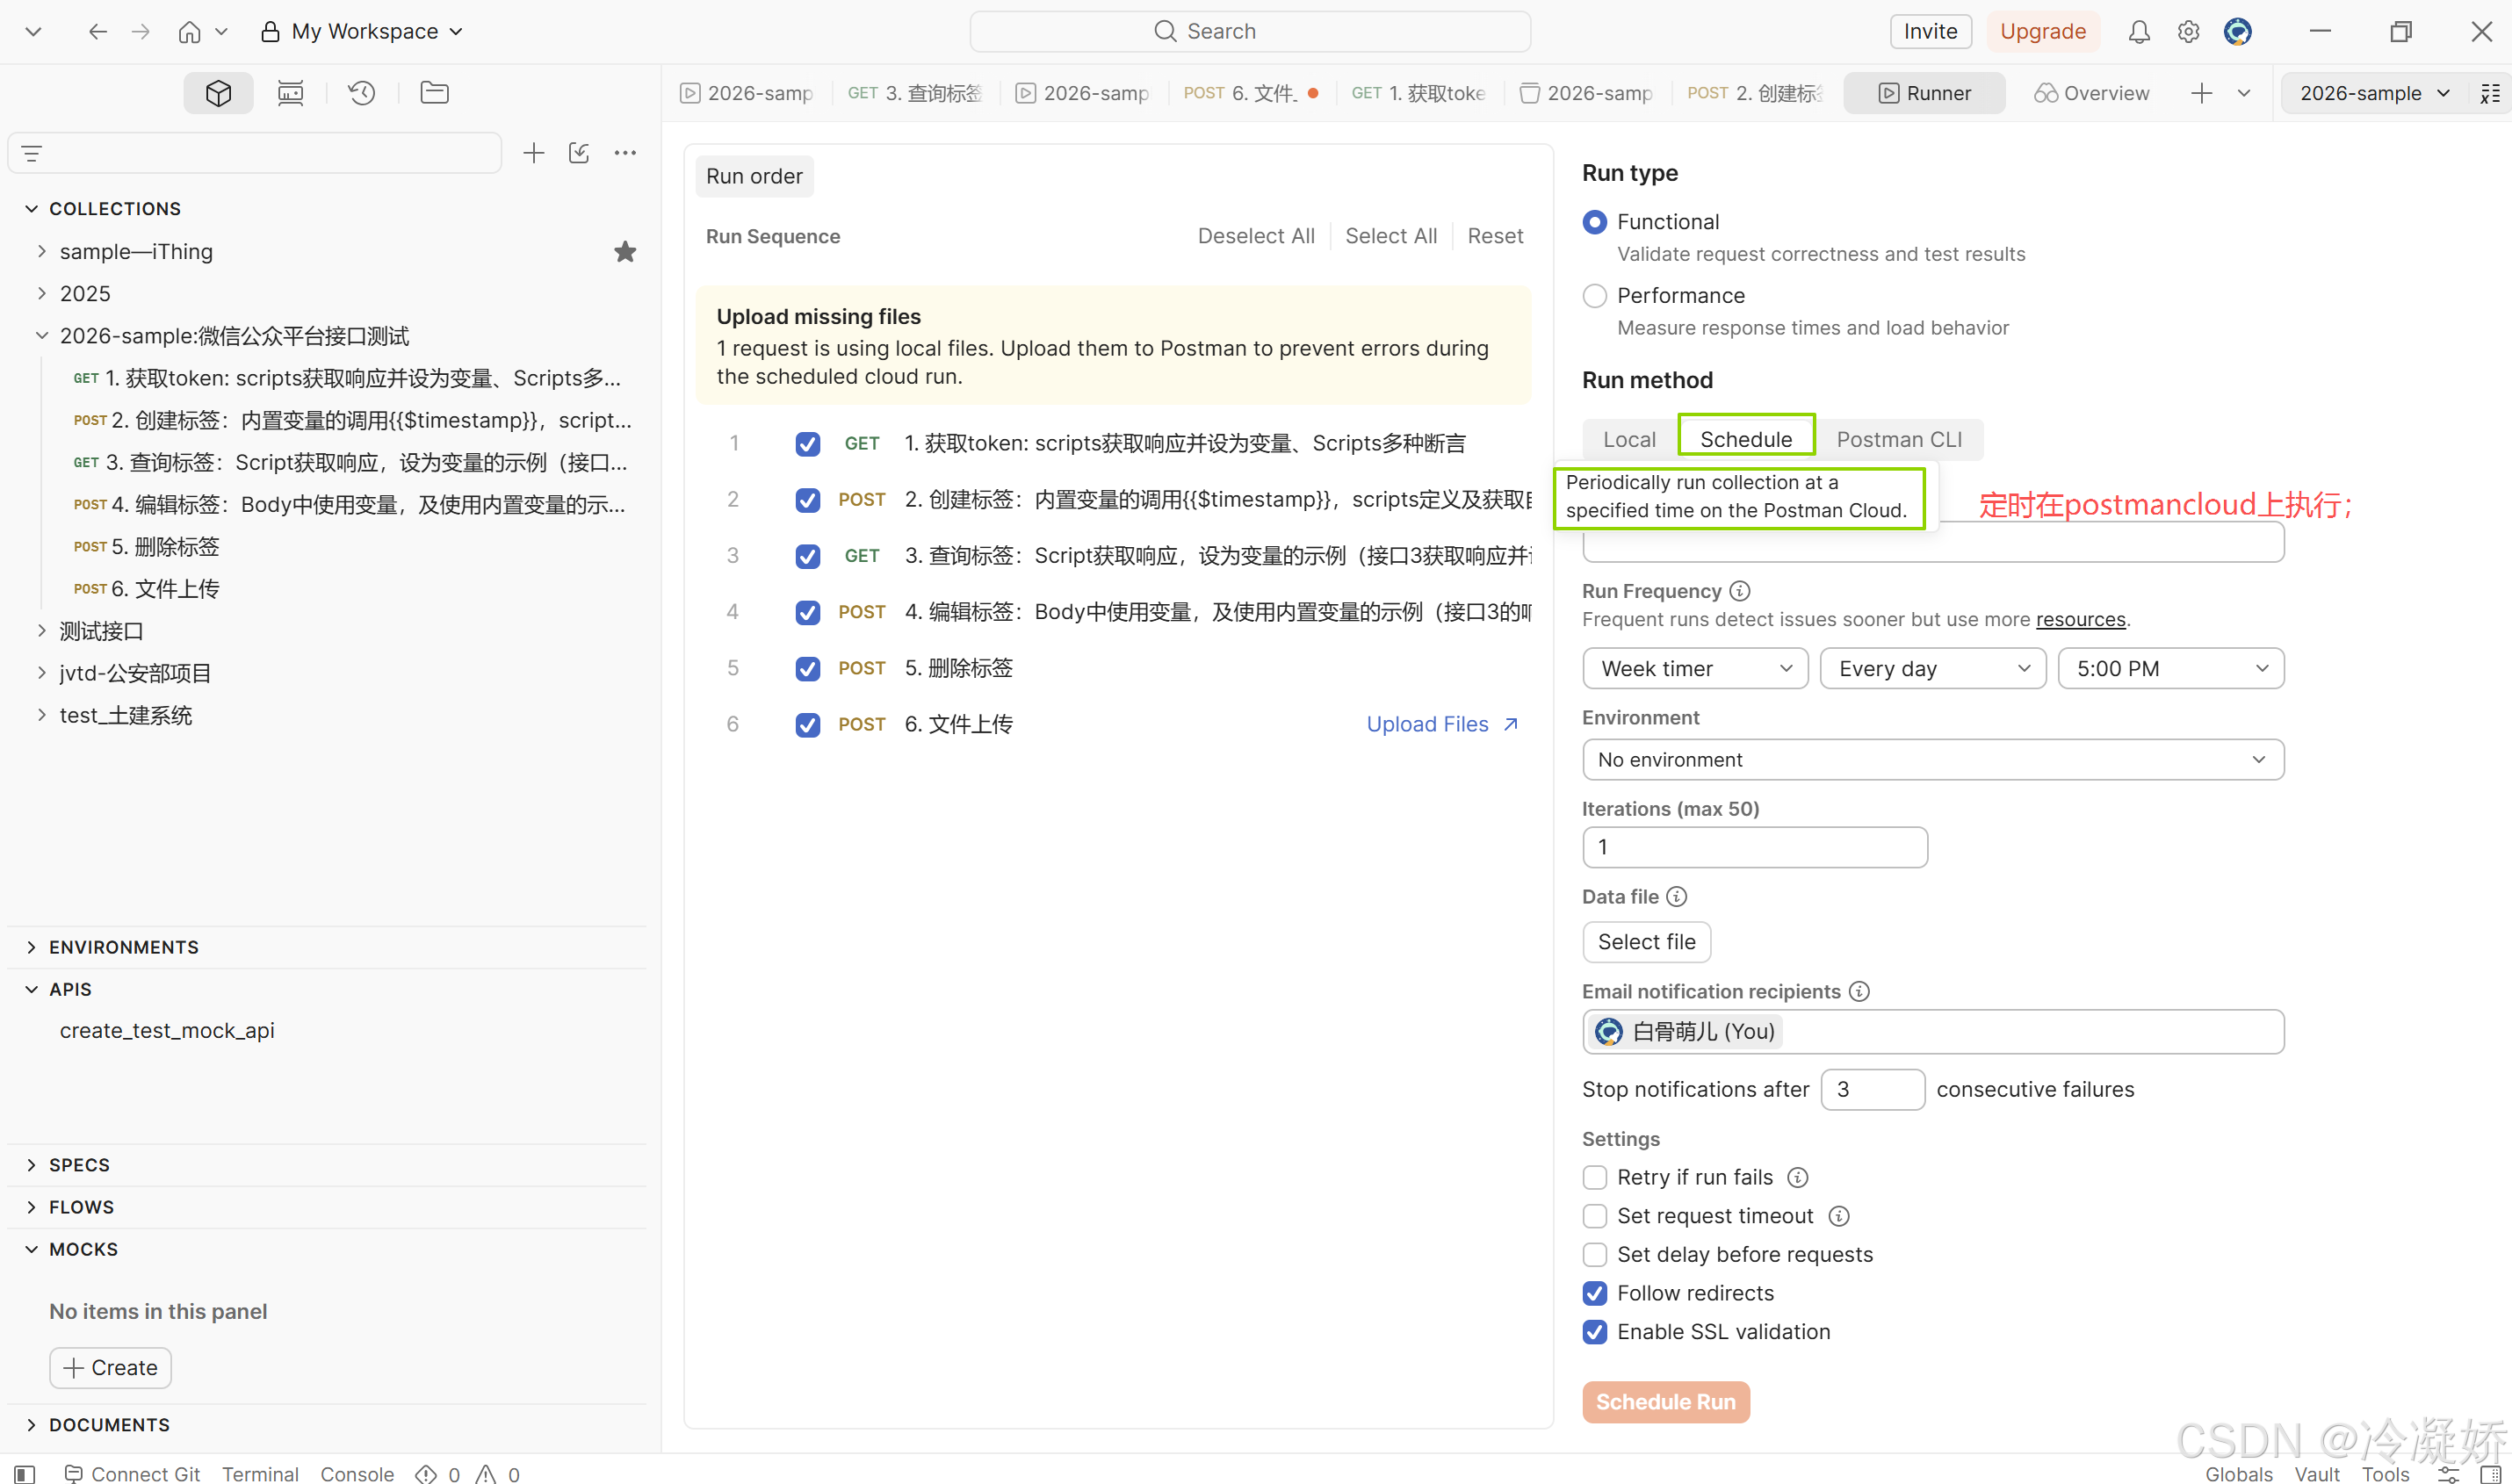
Task: Open the user avatar menu
Action: (2238, 32)
